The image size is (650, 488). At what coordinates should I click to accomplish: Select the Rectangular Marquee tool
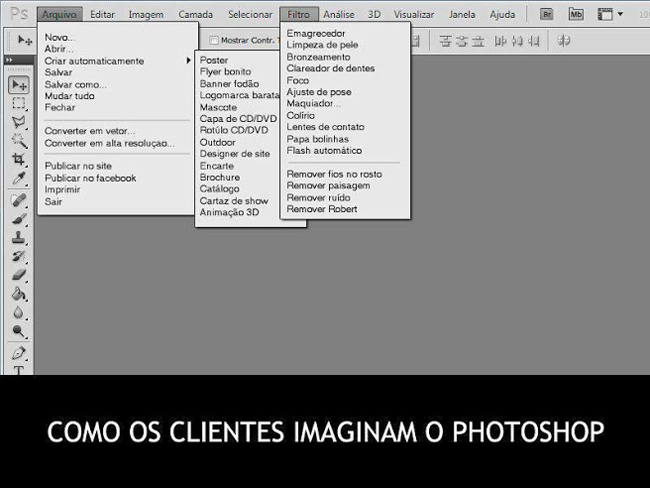click(19, 103)
